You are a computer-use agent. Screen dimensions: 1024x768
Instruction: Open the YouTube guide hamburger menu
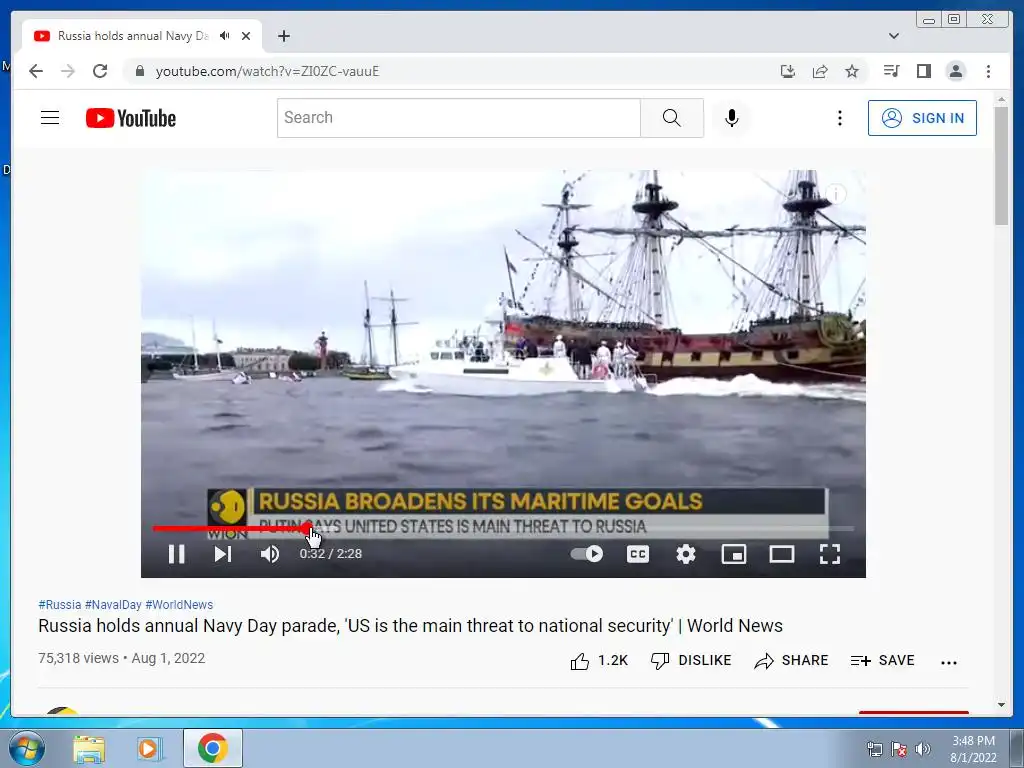point(50,118)
